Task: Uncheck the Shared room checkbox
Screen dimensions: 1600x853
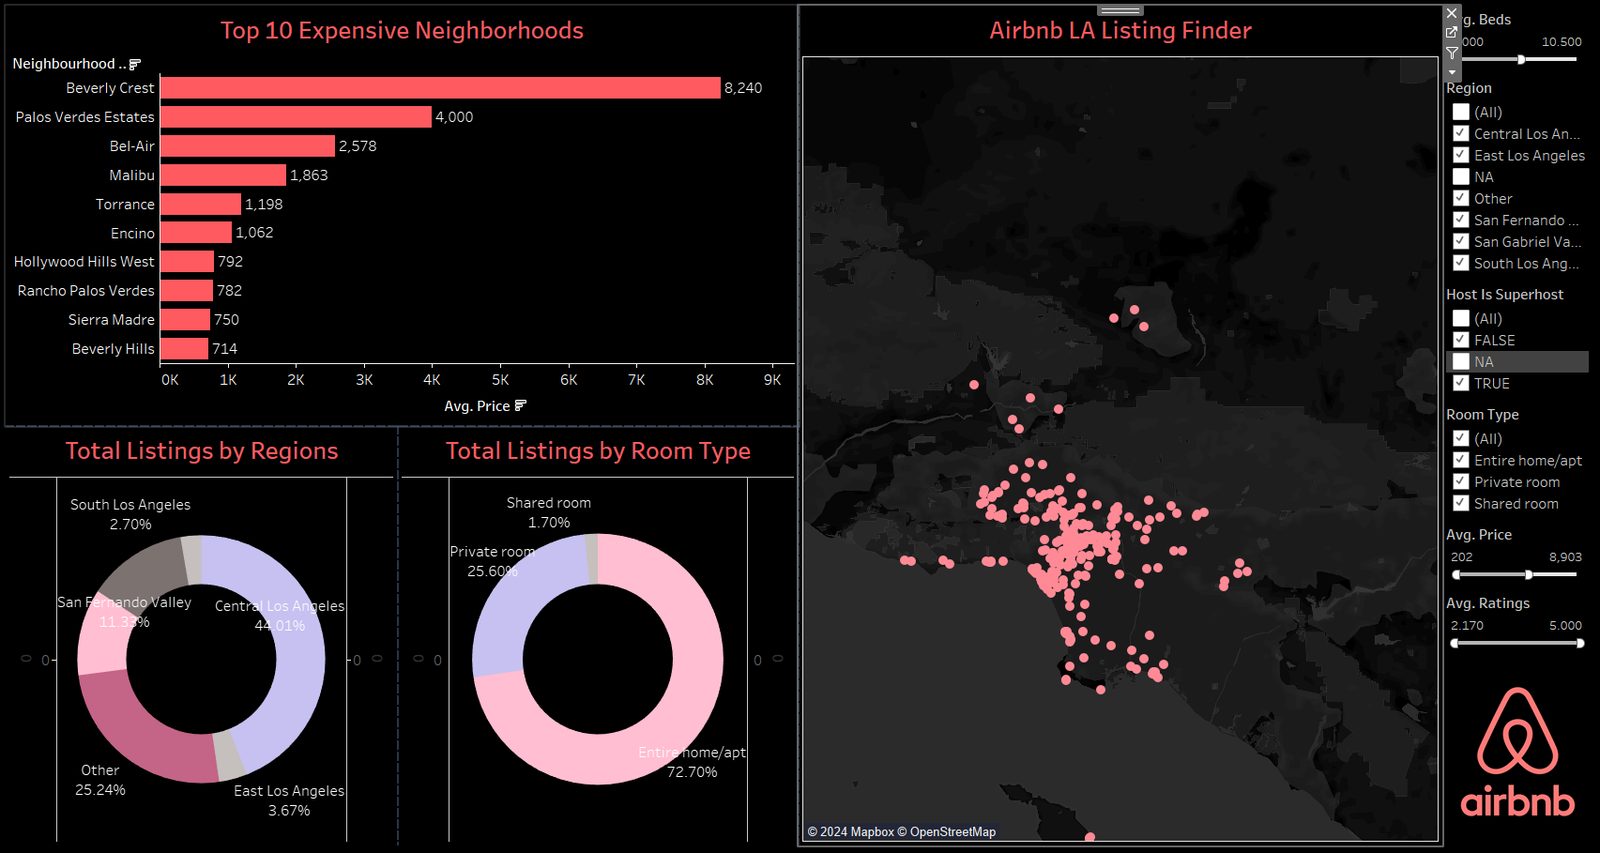Action: pyautogui.click(x=1461, y=504)
